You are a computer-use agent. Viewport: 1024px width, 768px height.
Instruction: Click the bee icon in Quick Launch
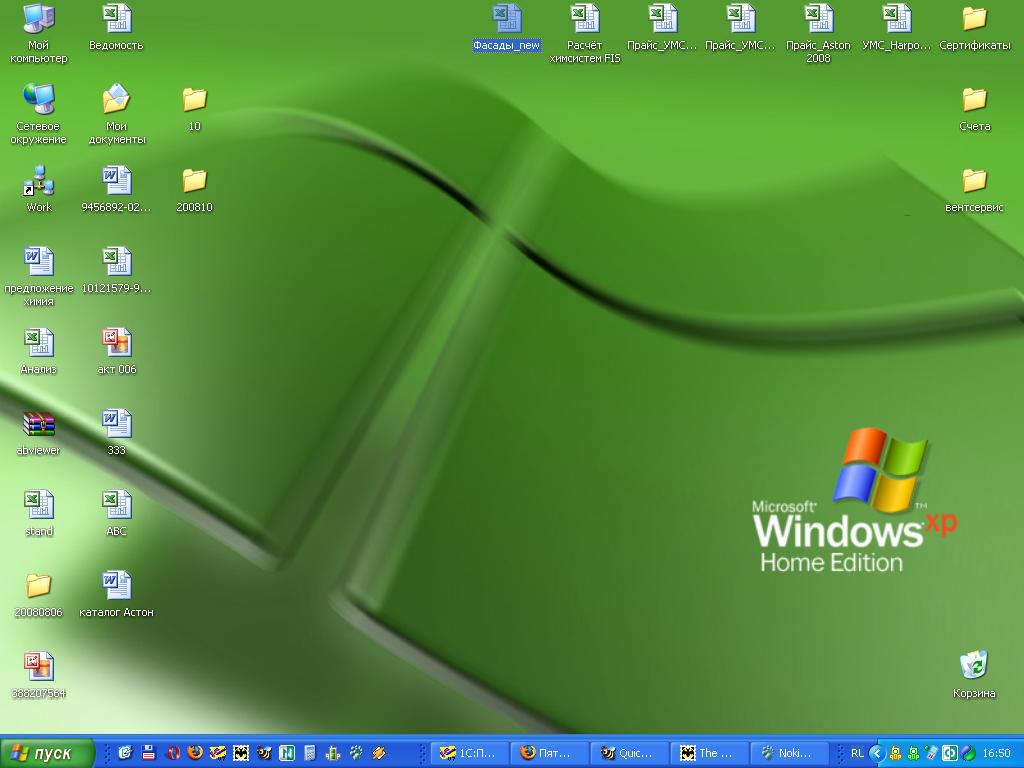click(264, 753)
